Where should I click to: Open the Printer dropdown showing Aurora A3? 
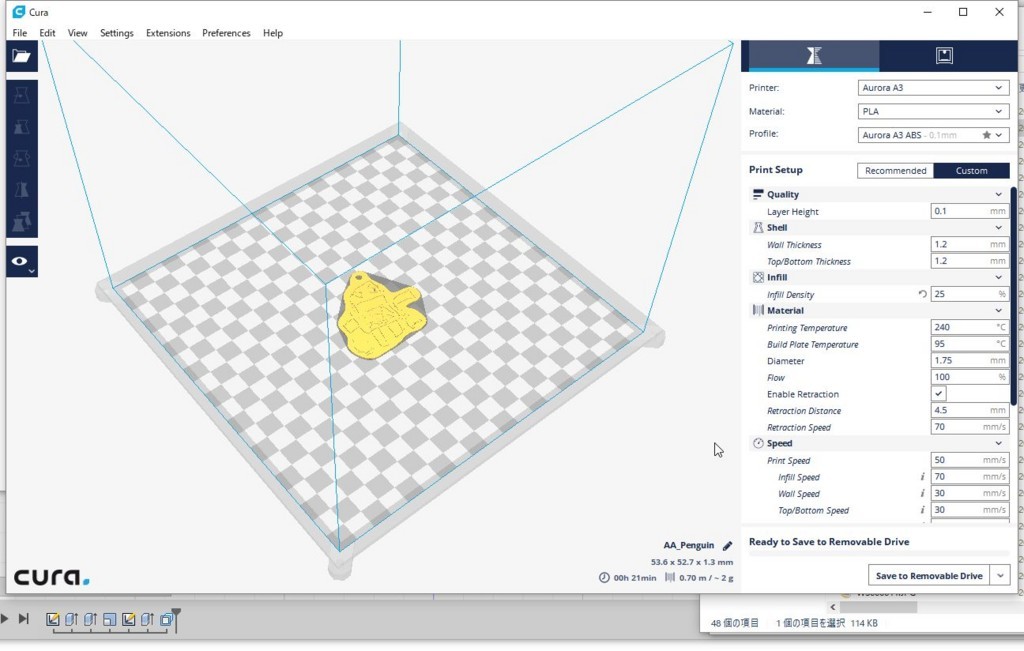click(933, 87)
